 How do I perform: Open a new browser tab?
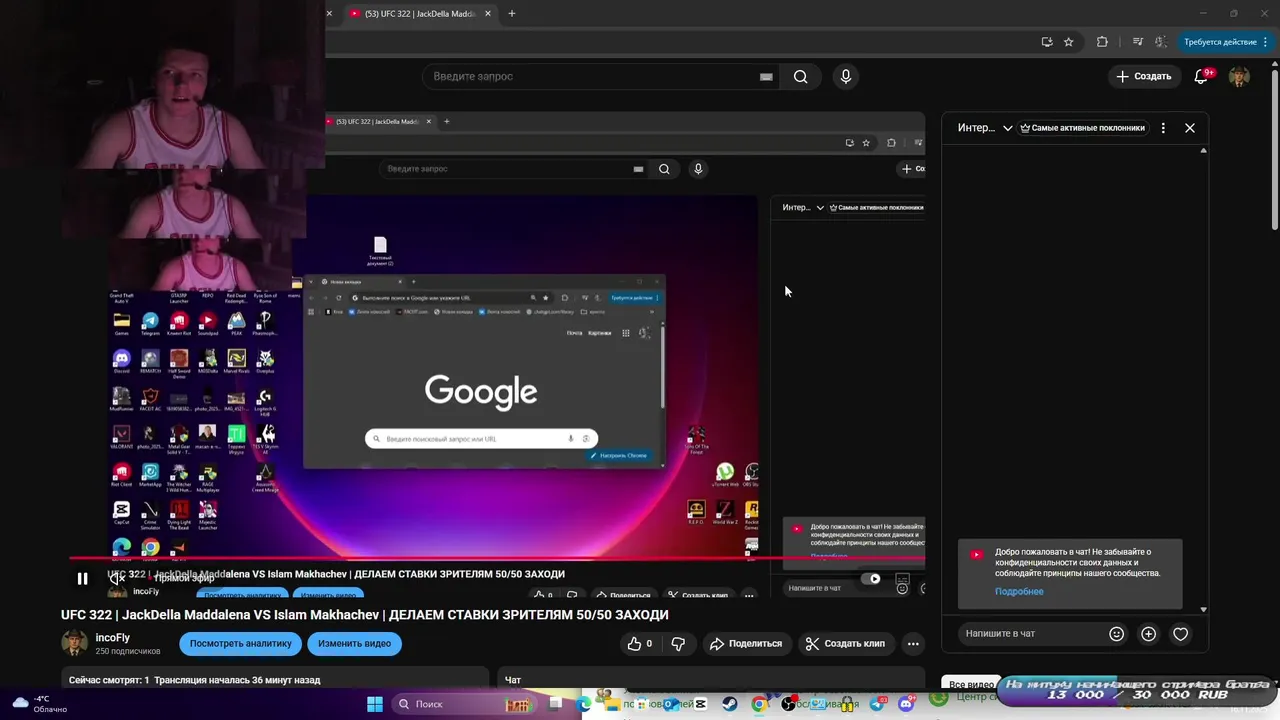[511, 13]
